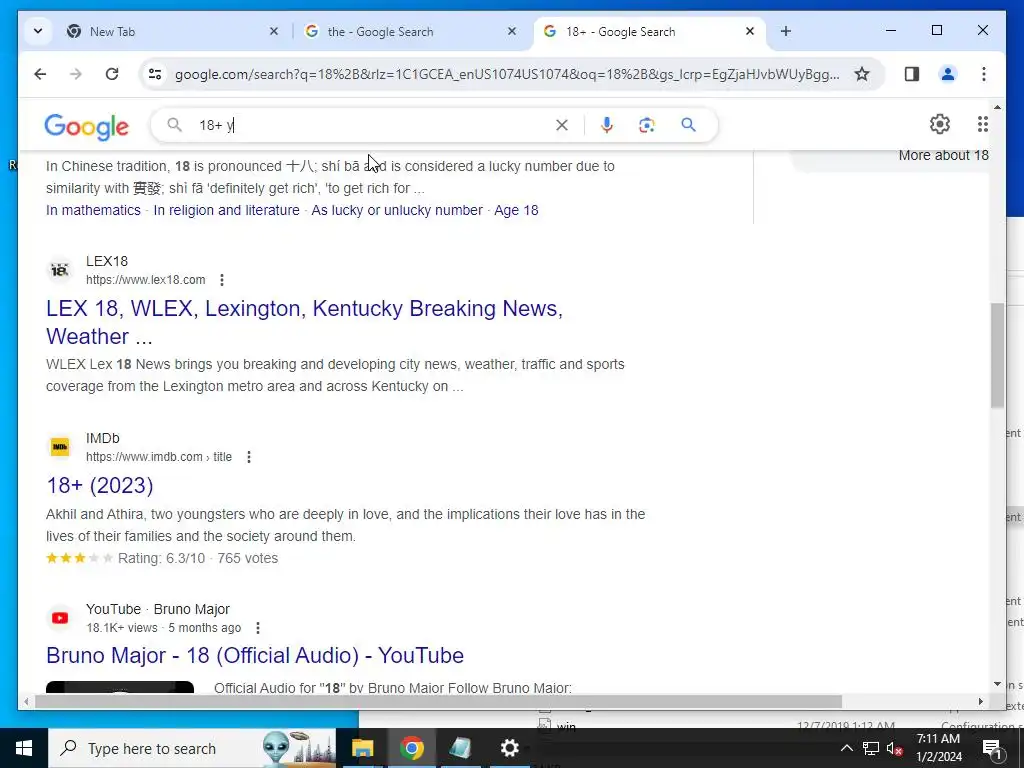Clear the Google search box text
Image resolution: width=1024 pixels, height=768 pixels.
coord(562,125)
